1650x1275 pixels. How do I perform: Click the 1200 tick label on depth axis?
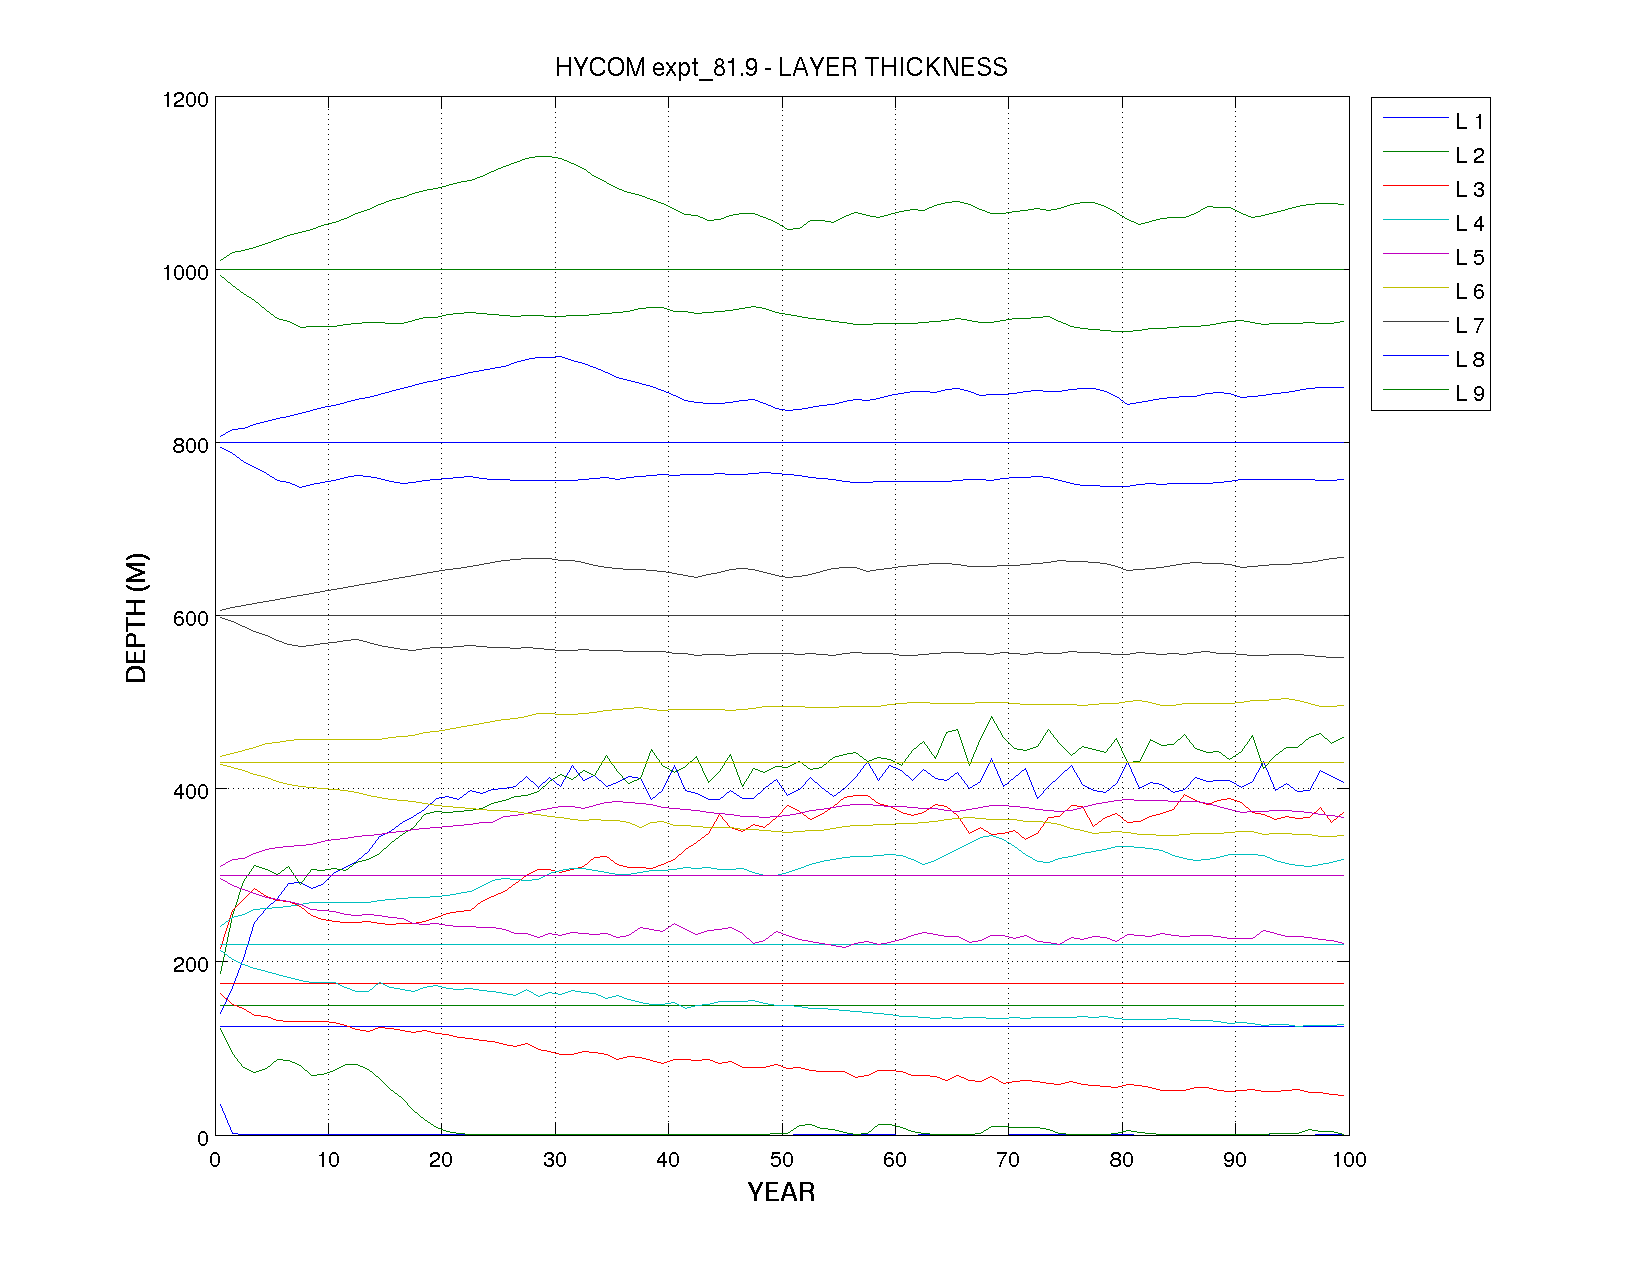185,100
